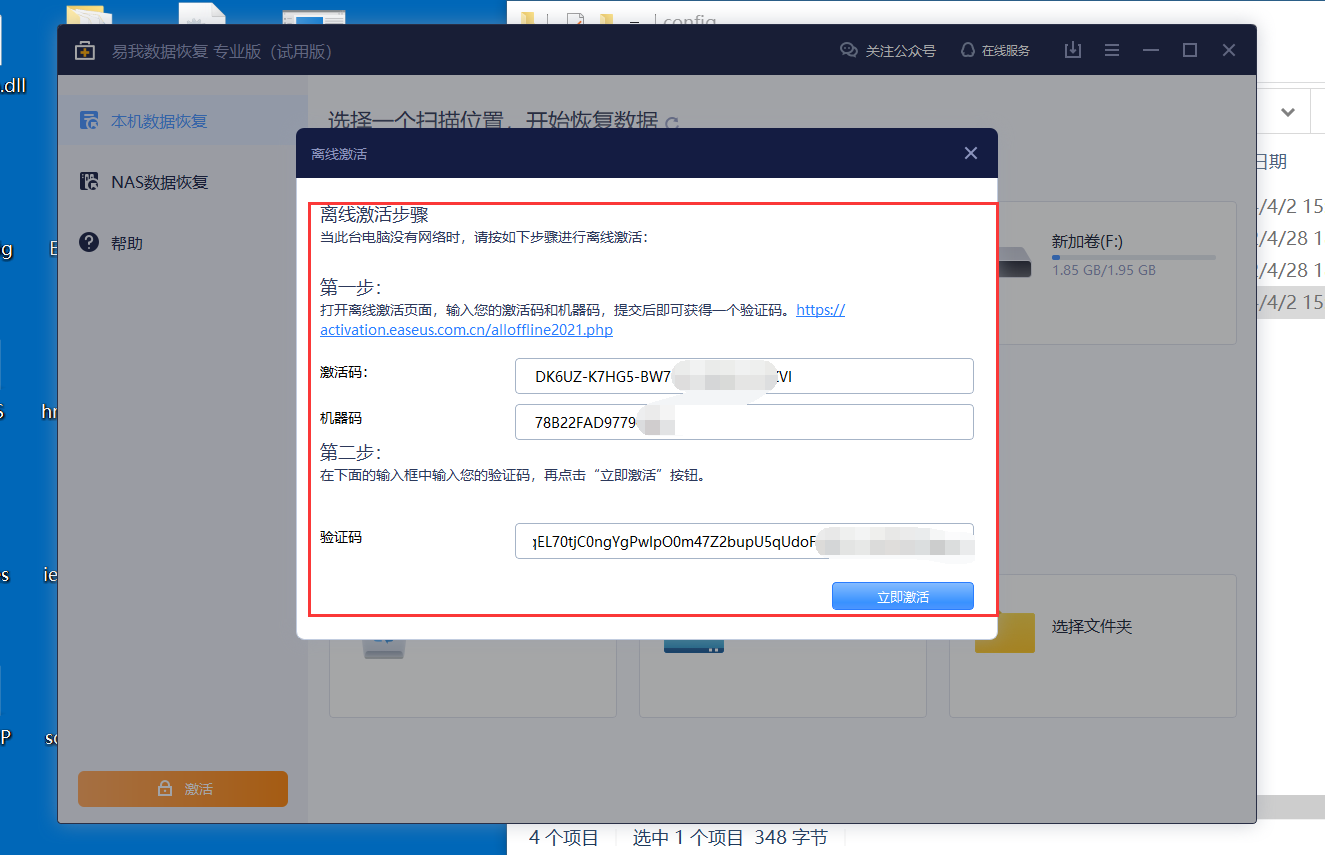Image resolution: width=1325 pixels, height=855 pixels.
Task: Click '选中 1 个项目 348 字节' in the status bar
Action: coord(730,838)
